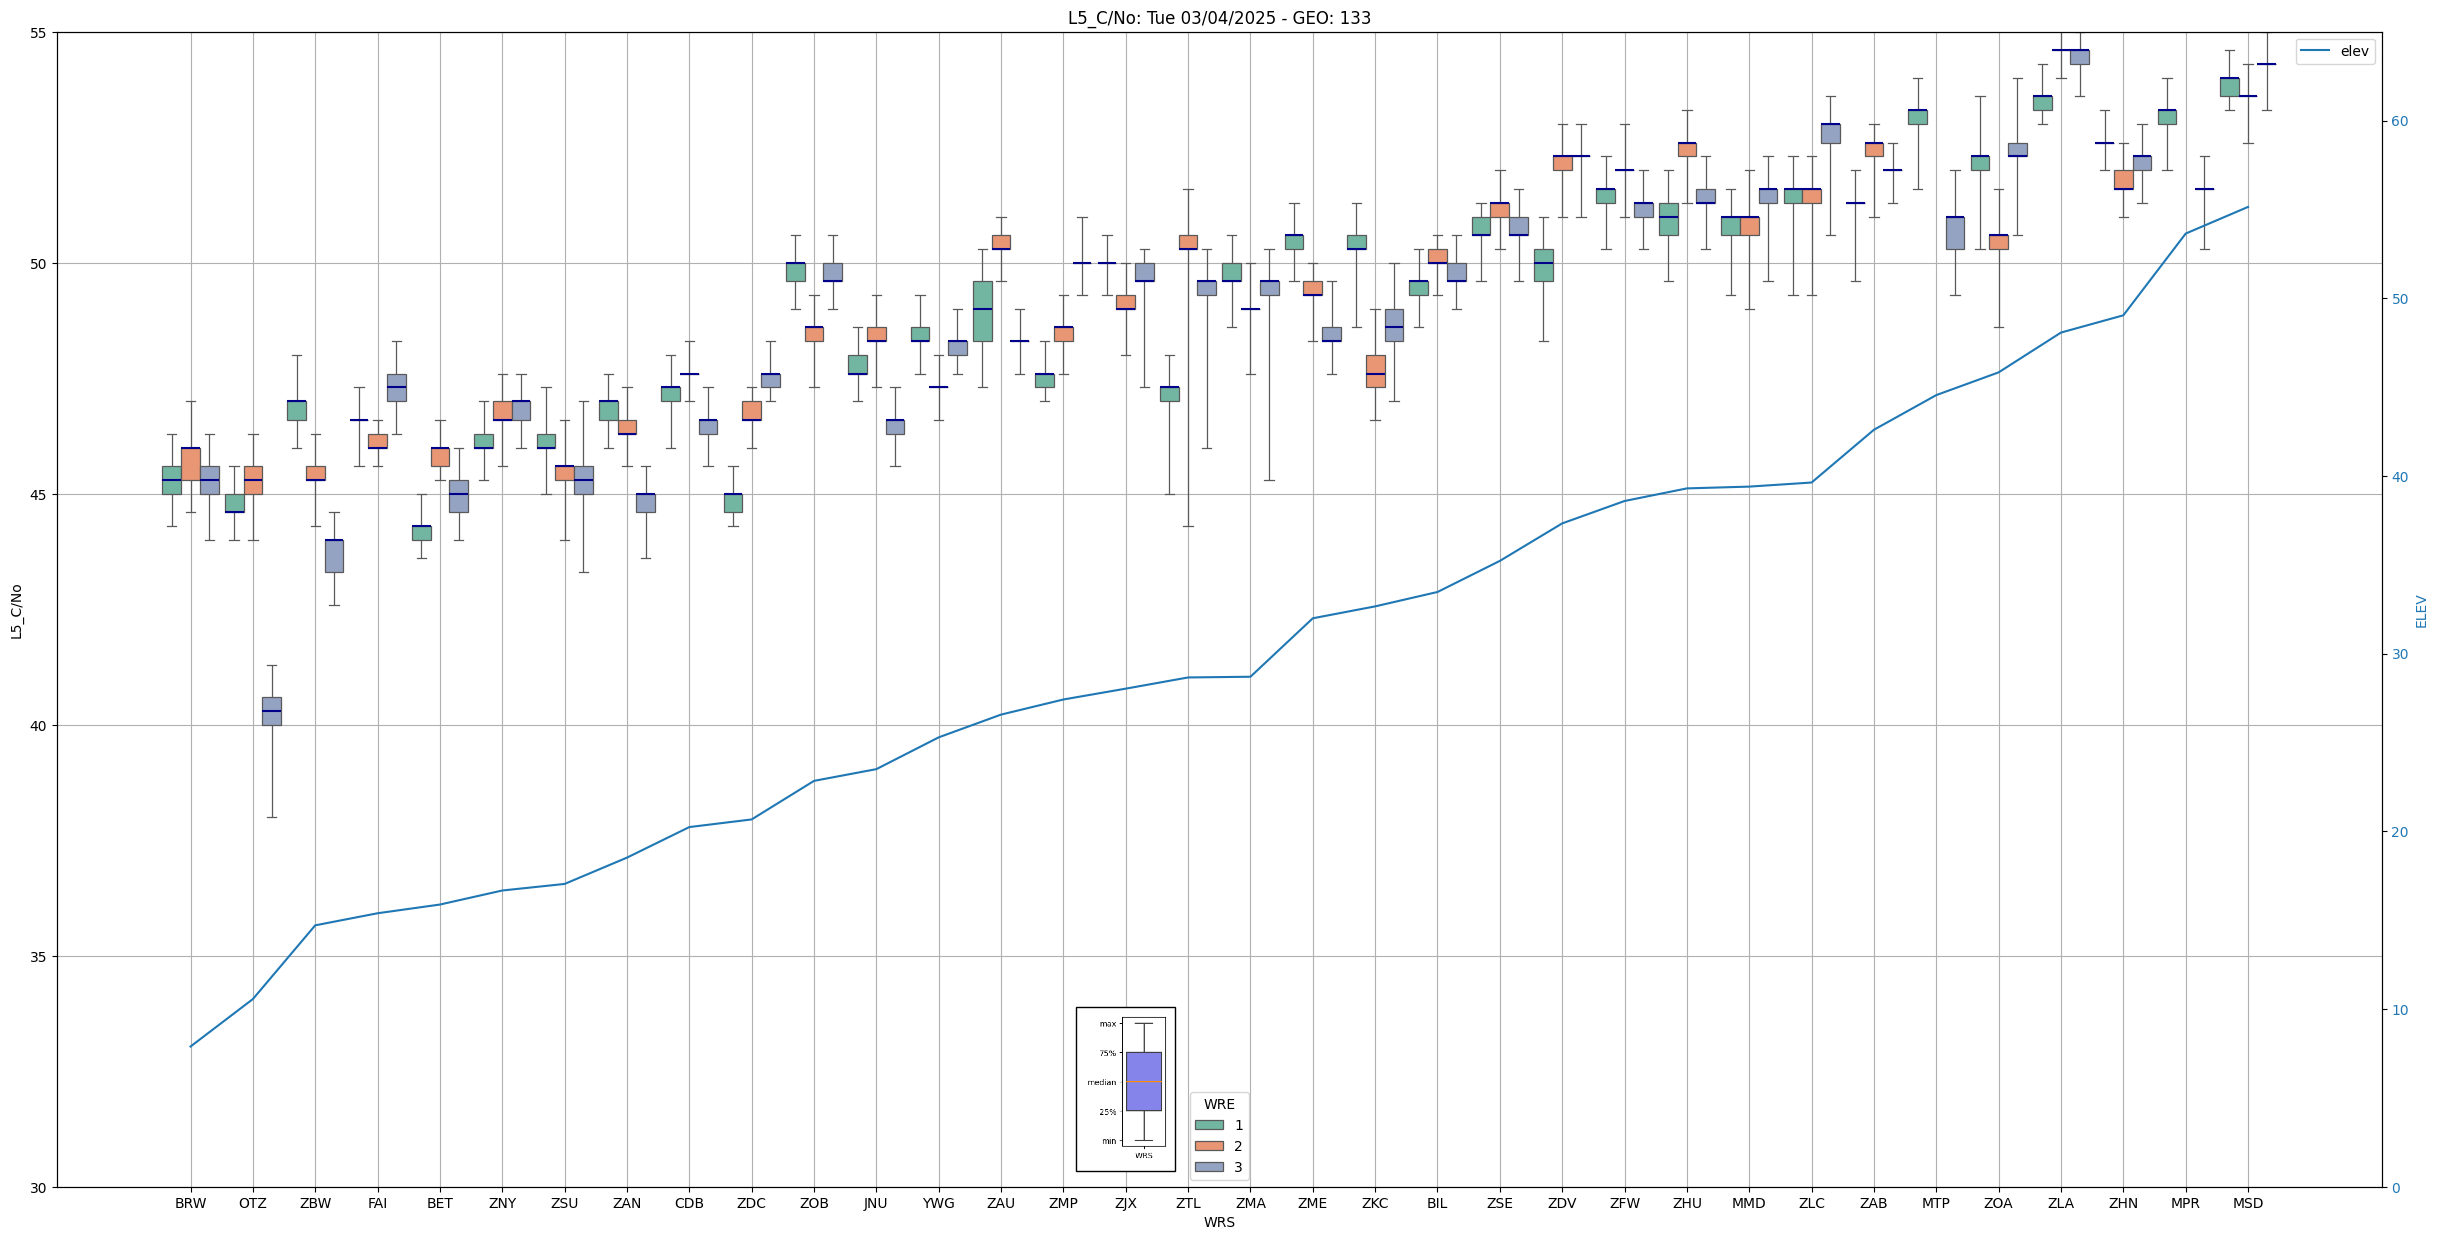Screen dimensions: 2438x1240
Task: Click the WRE legend title
Action: 1218,1104
